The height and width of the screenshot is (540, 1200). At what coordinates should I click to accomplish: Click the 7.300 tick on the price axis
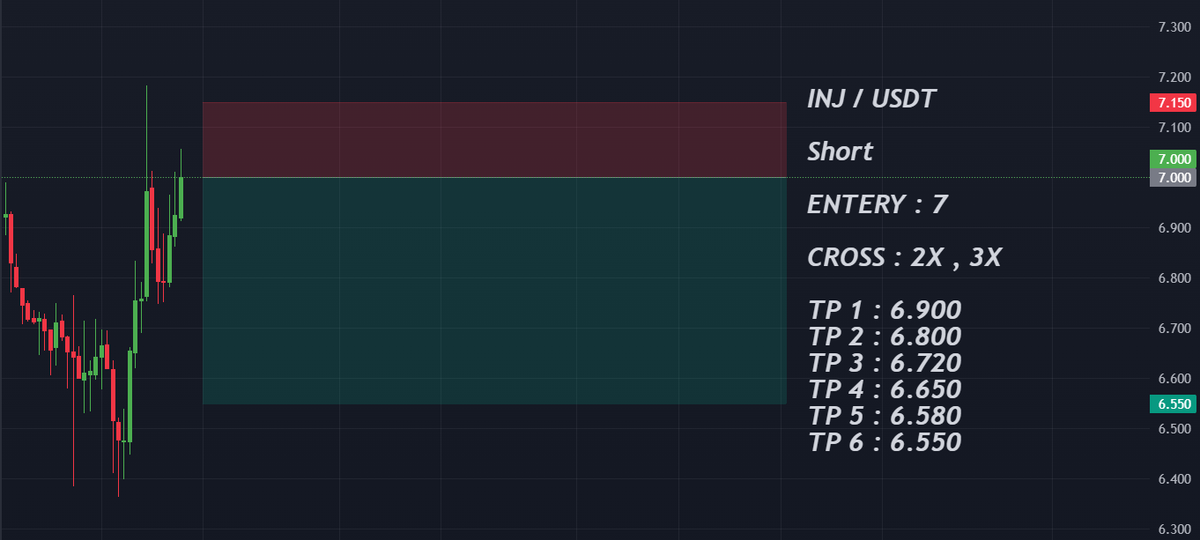pos(1173,27)
